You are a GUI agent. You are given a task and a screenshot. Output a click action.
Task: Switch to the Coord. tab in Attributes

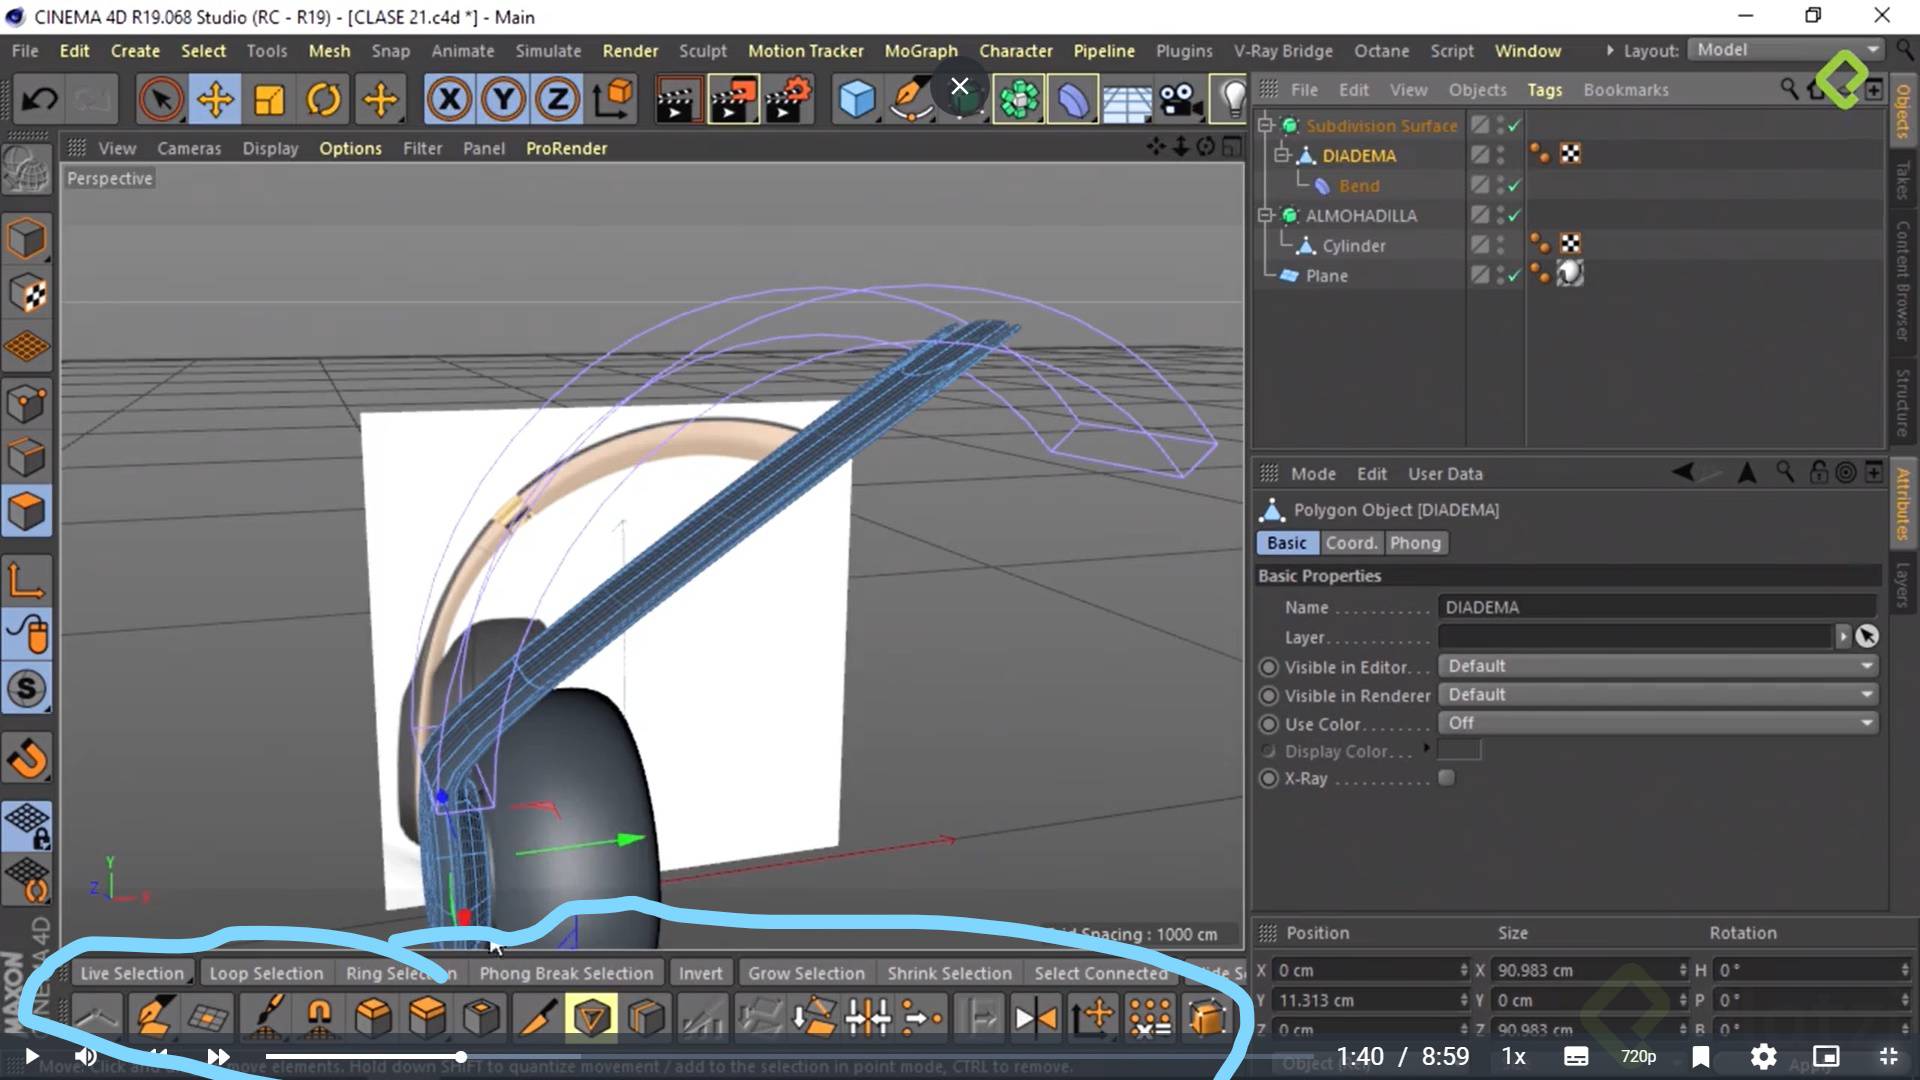point(1352,542)
